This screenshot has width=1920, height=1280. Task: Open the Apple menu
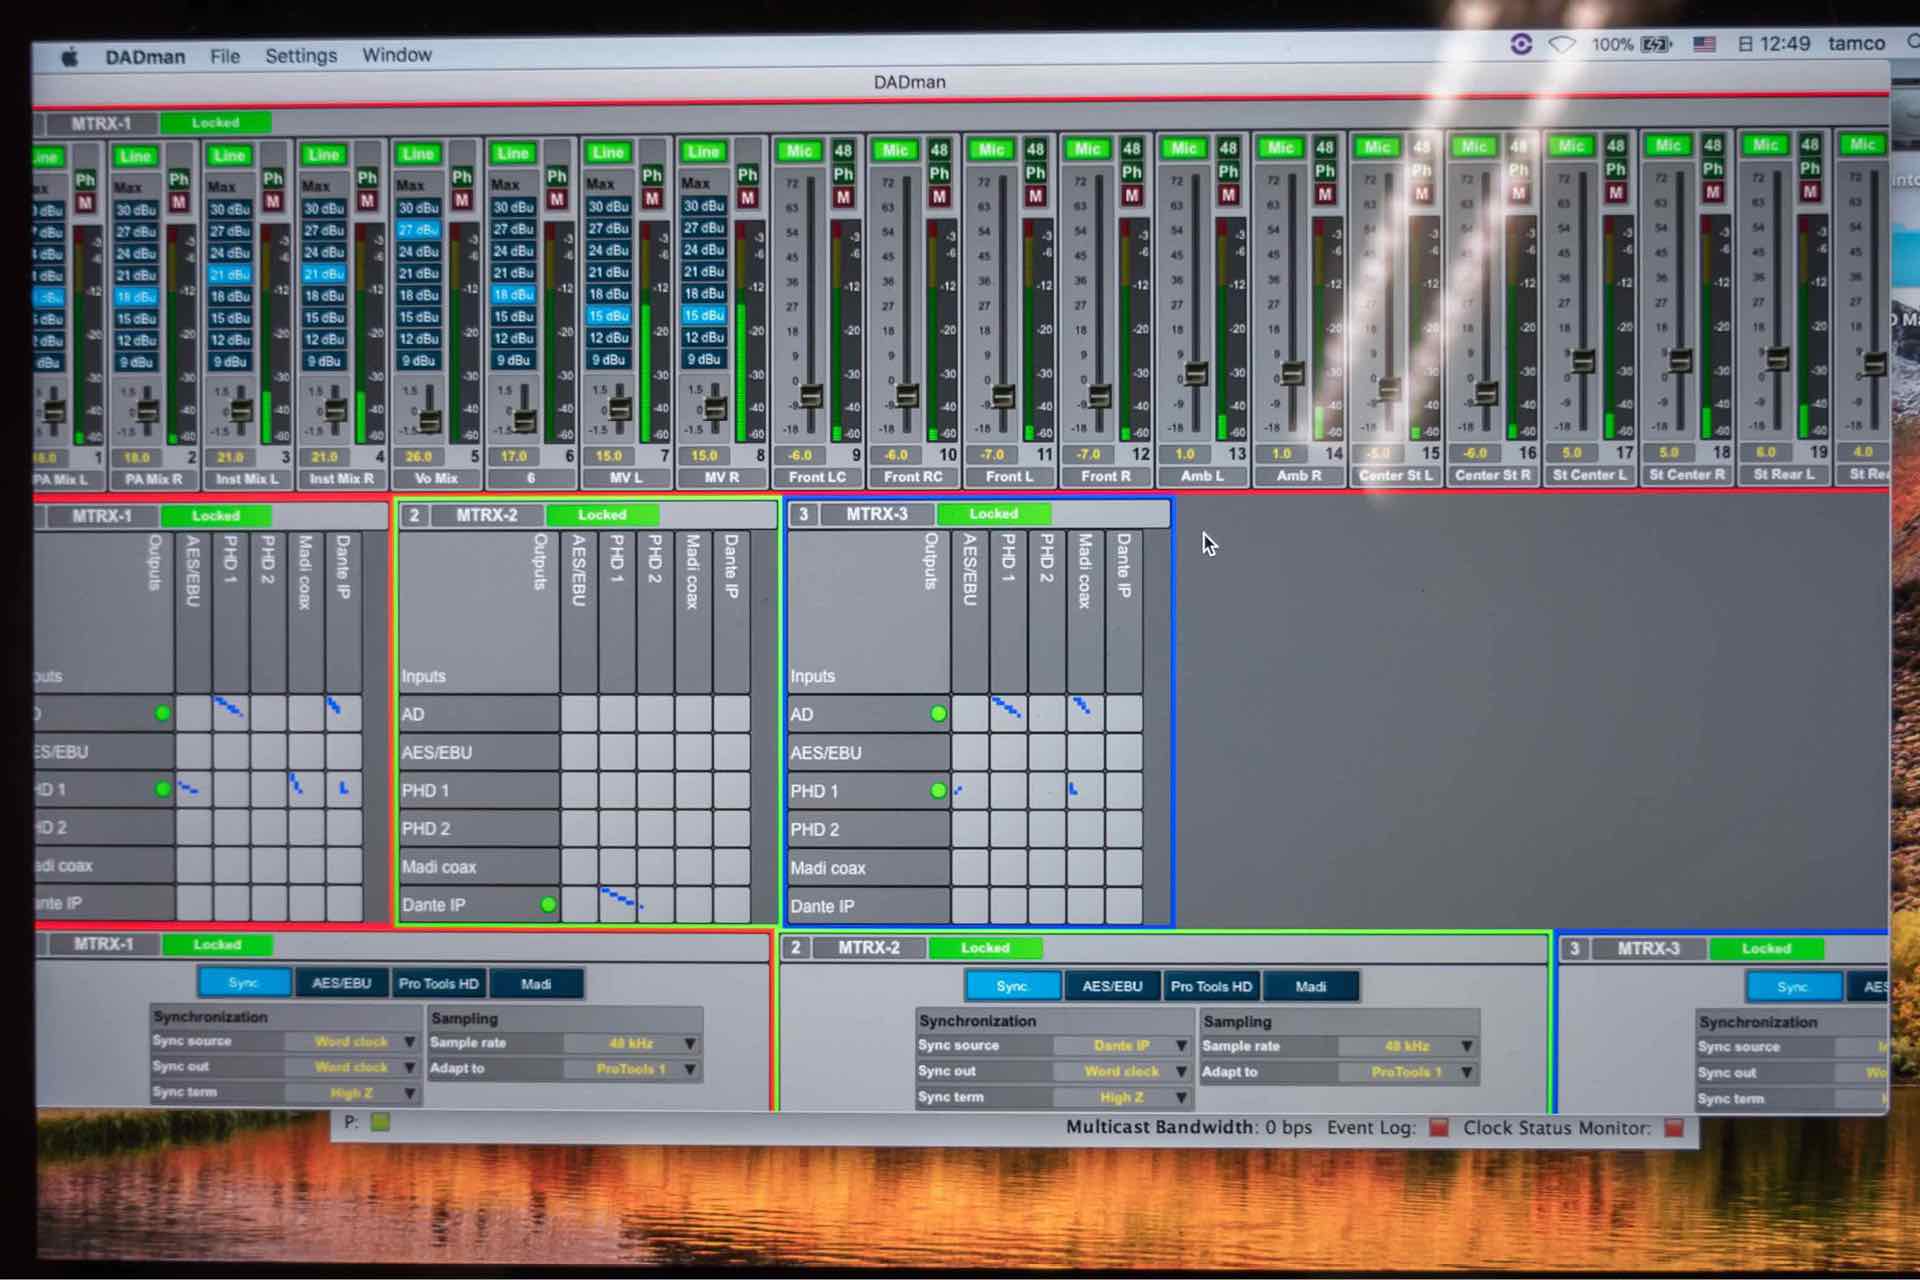69,57
